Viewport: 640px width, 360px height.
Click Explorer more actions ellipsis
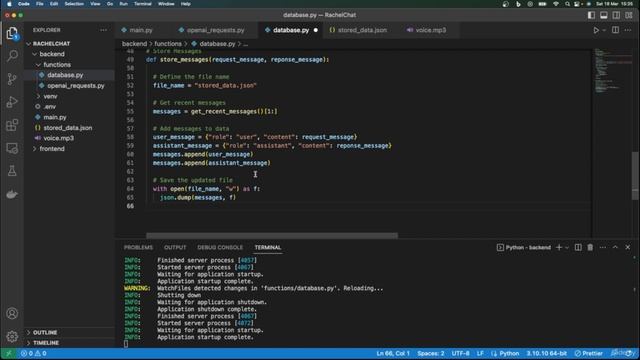[103, 30]
